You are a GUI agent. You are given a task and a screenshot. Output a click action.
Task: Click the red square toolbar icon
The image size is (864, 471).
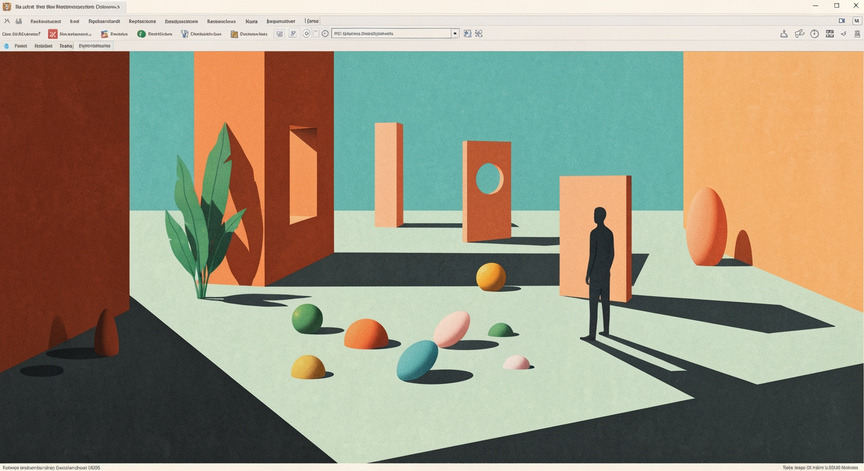pos(52,34)
